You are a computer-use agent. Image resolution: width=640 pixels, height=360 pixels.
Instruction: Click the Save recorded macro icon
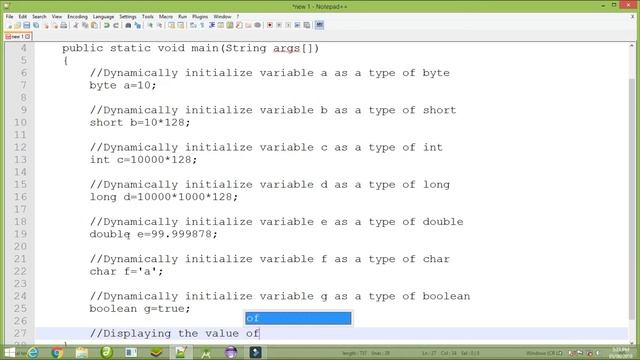click(307, 25)
